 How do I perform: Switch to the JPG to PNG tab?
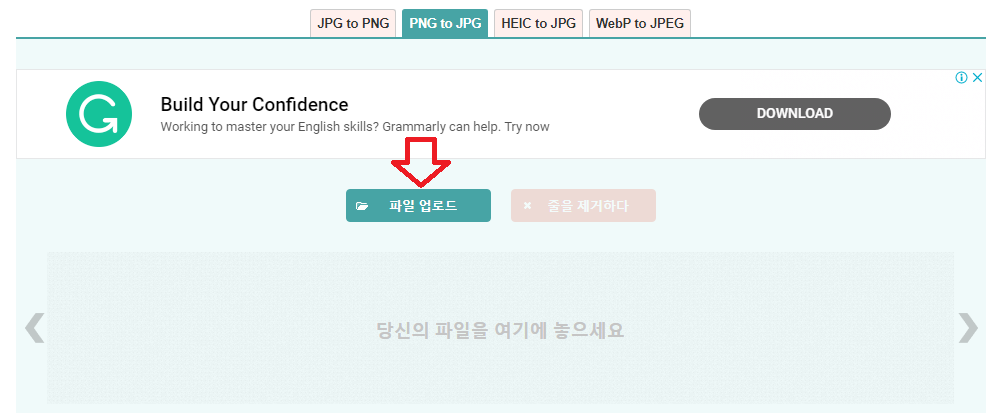click(x=353, y=23)
